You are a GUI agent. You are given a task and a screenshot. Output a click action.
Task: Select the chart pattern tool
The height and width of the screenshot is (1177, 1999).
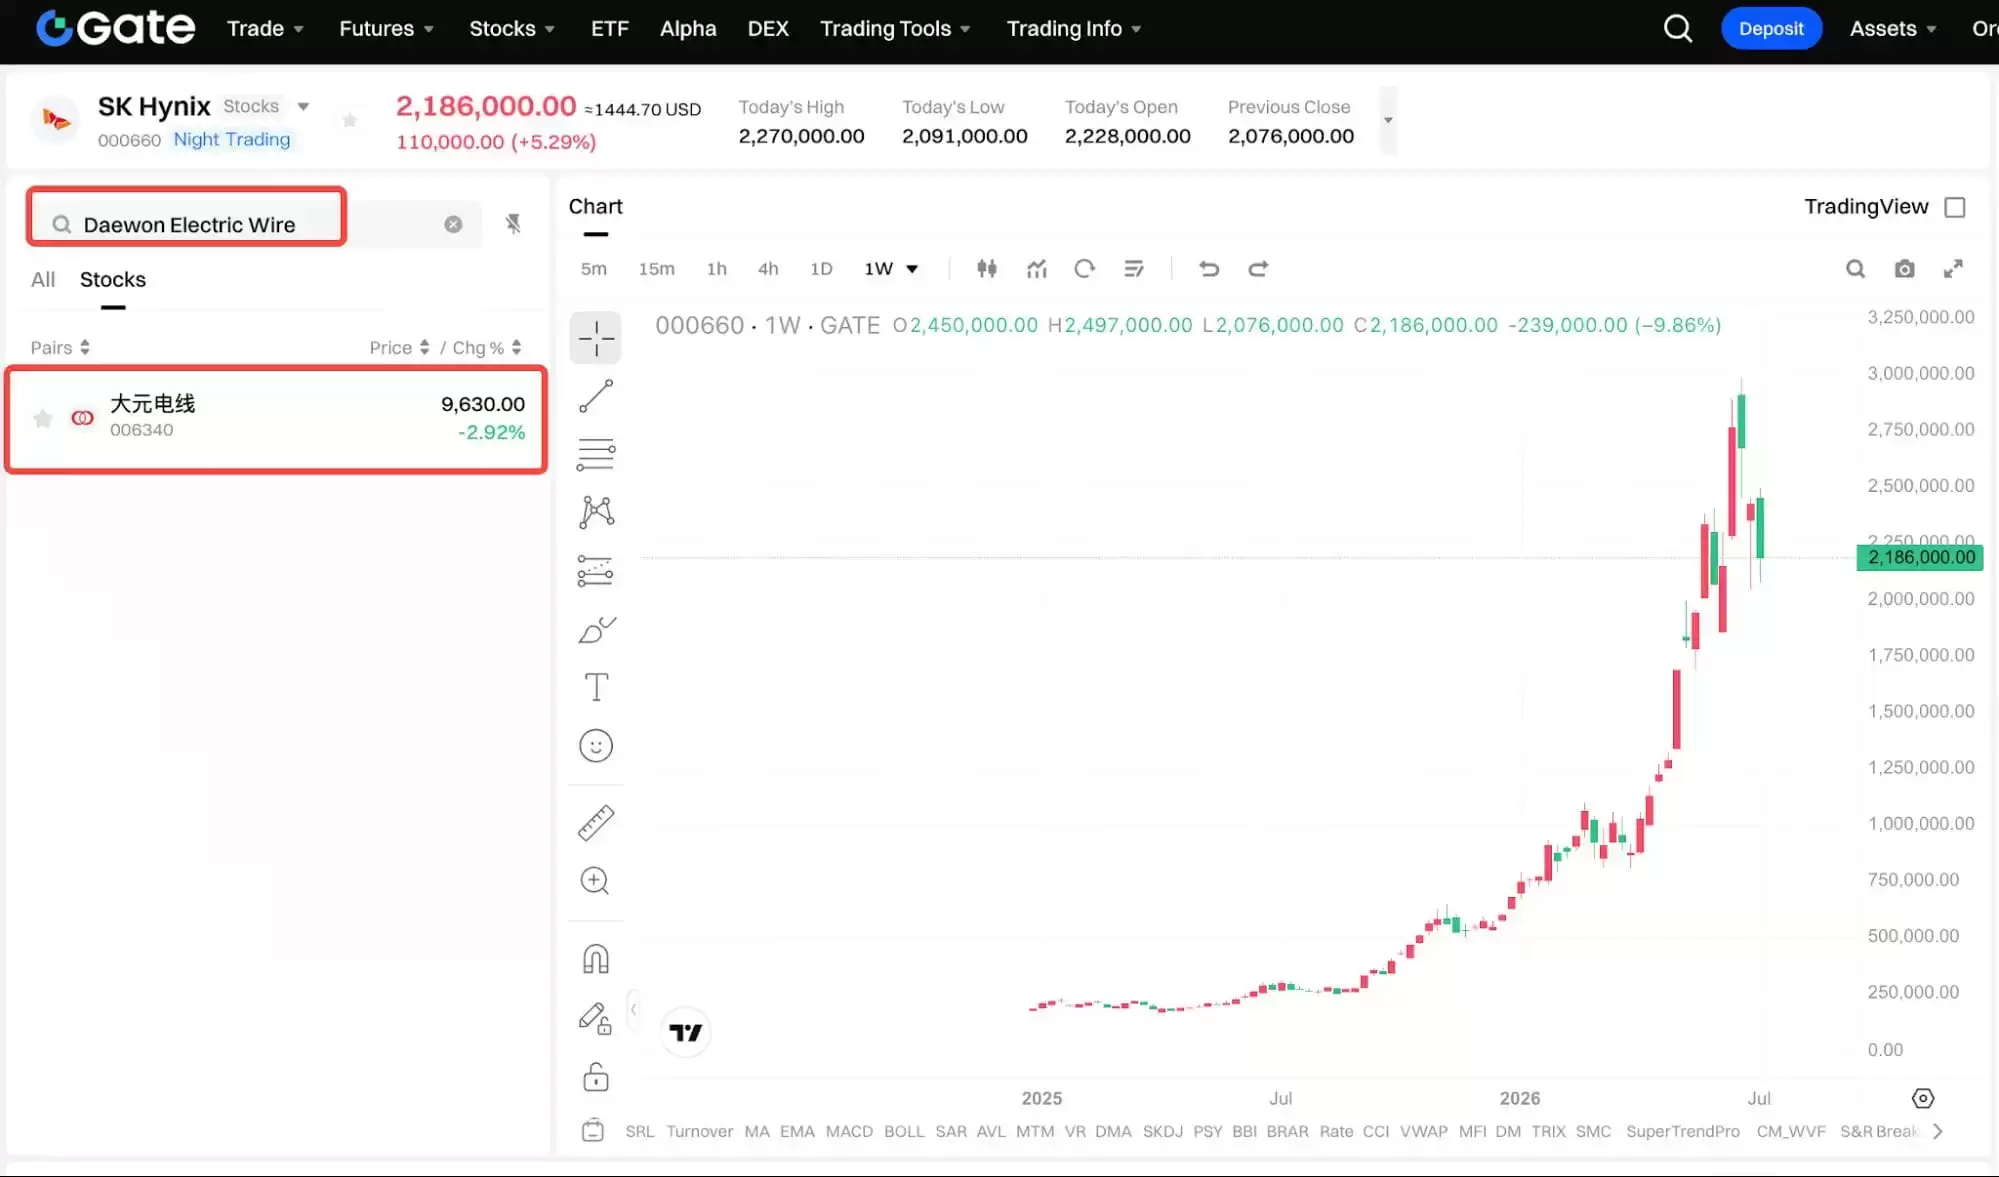click(x=596, y=512)
